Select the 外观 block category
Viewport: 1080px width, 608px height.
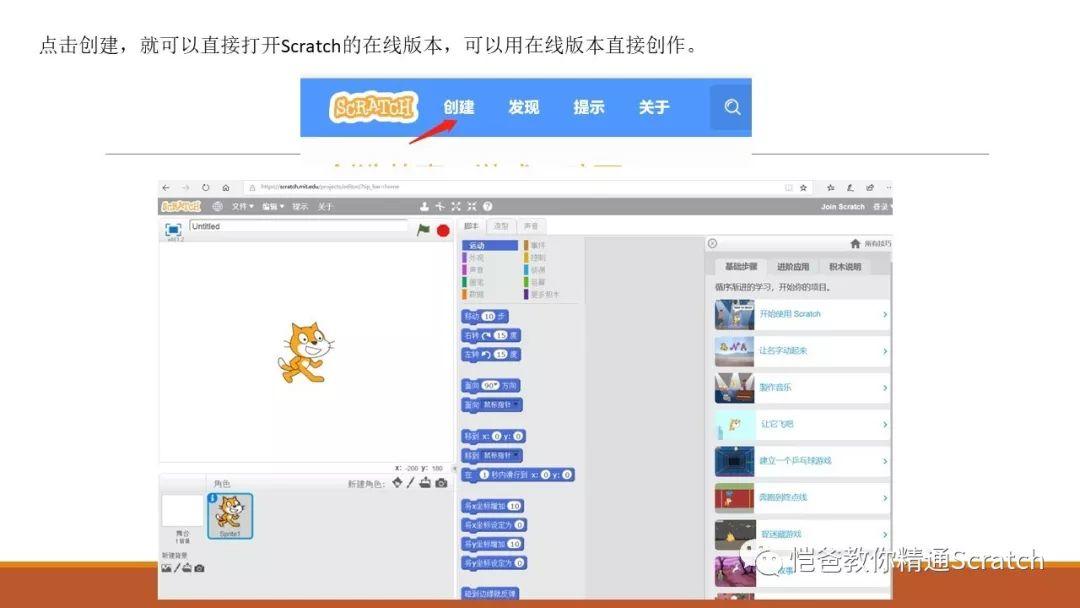click(x=490, y=258)
